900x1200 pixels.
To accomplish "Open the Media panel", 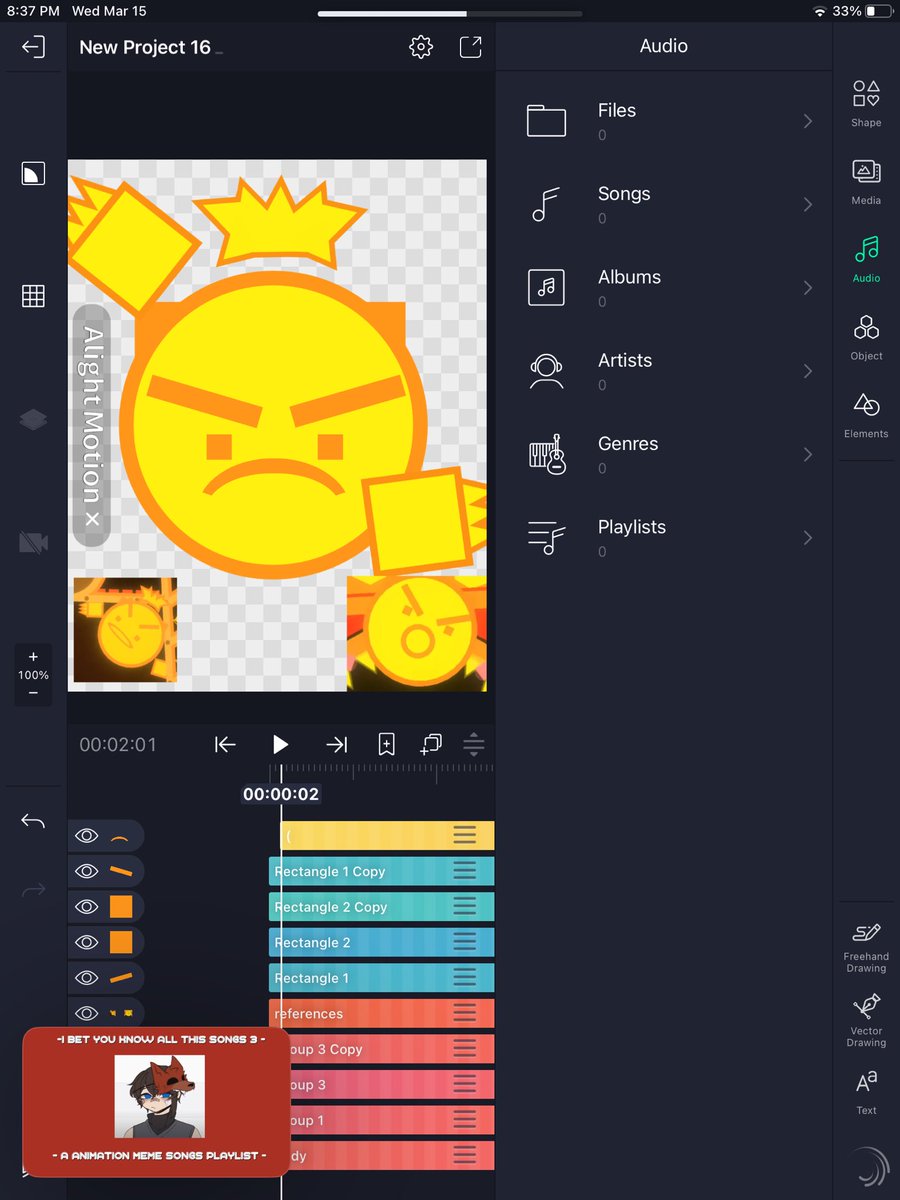I will 866,182.
